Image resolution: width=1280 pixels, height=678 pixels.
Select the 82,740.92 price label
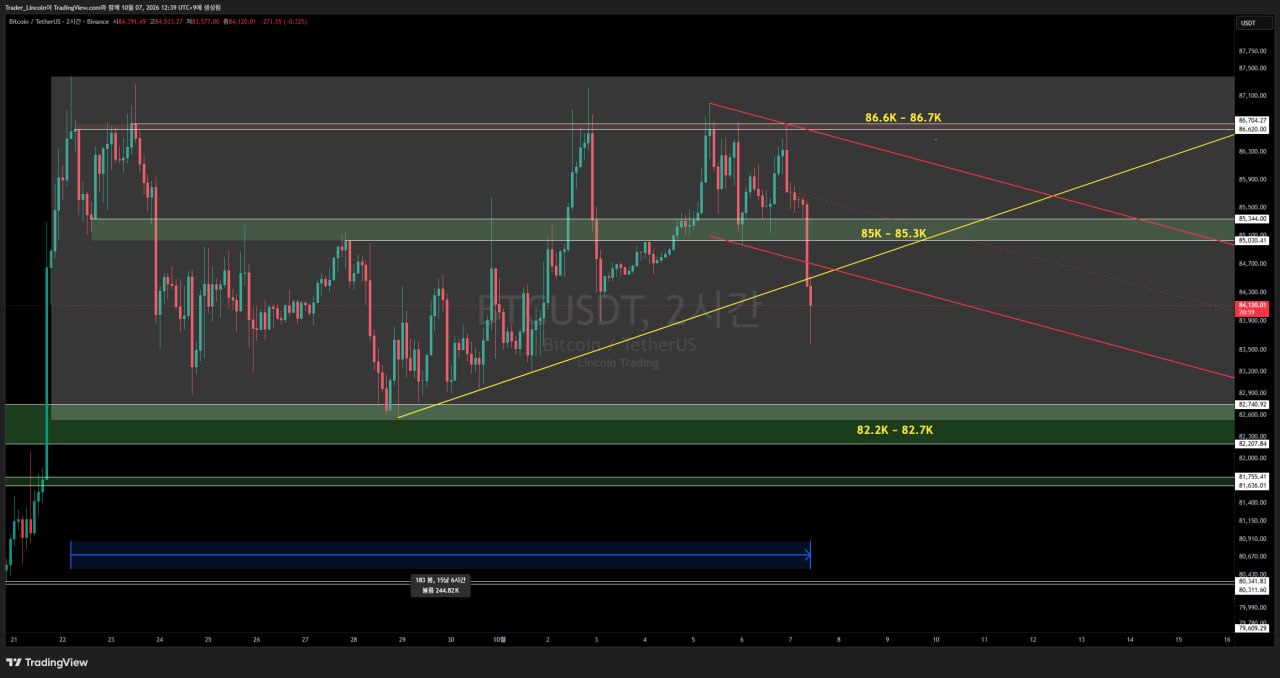pos(1252,404)
